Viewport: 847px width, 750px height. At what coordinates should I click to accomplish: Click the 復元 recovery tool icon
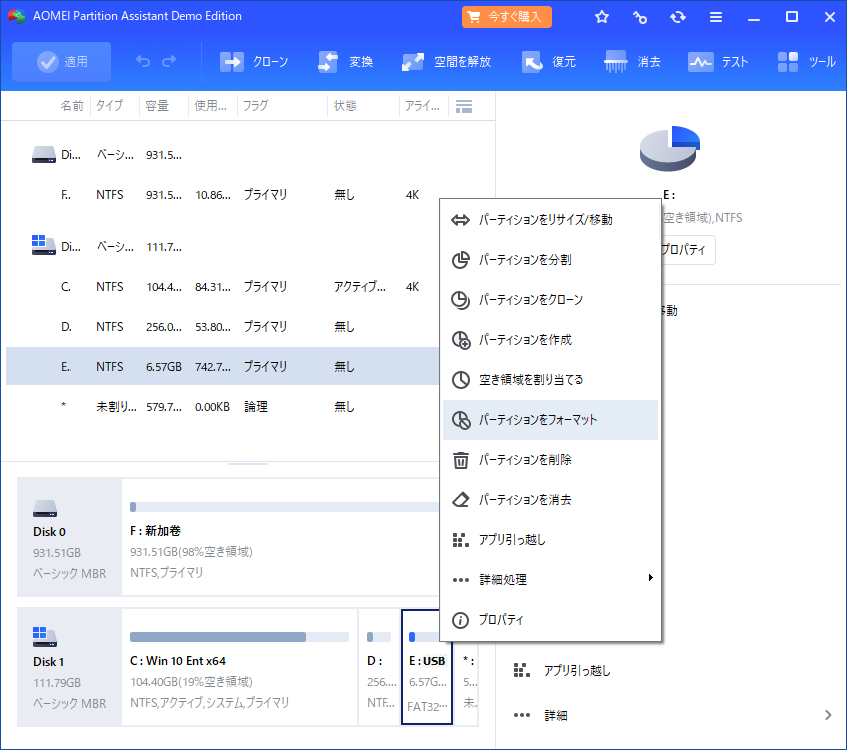point(530,61)
